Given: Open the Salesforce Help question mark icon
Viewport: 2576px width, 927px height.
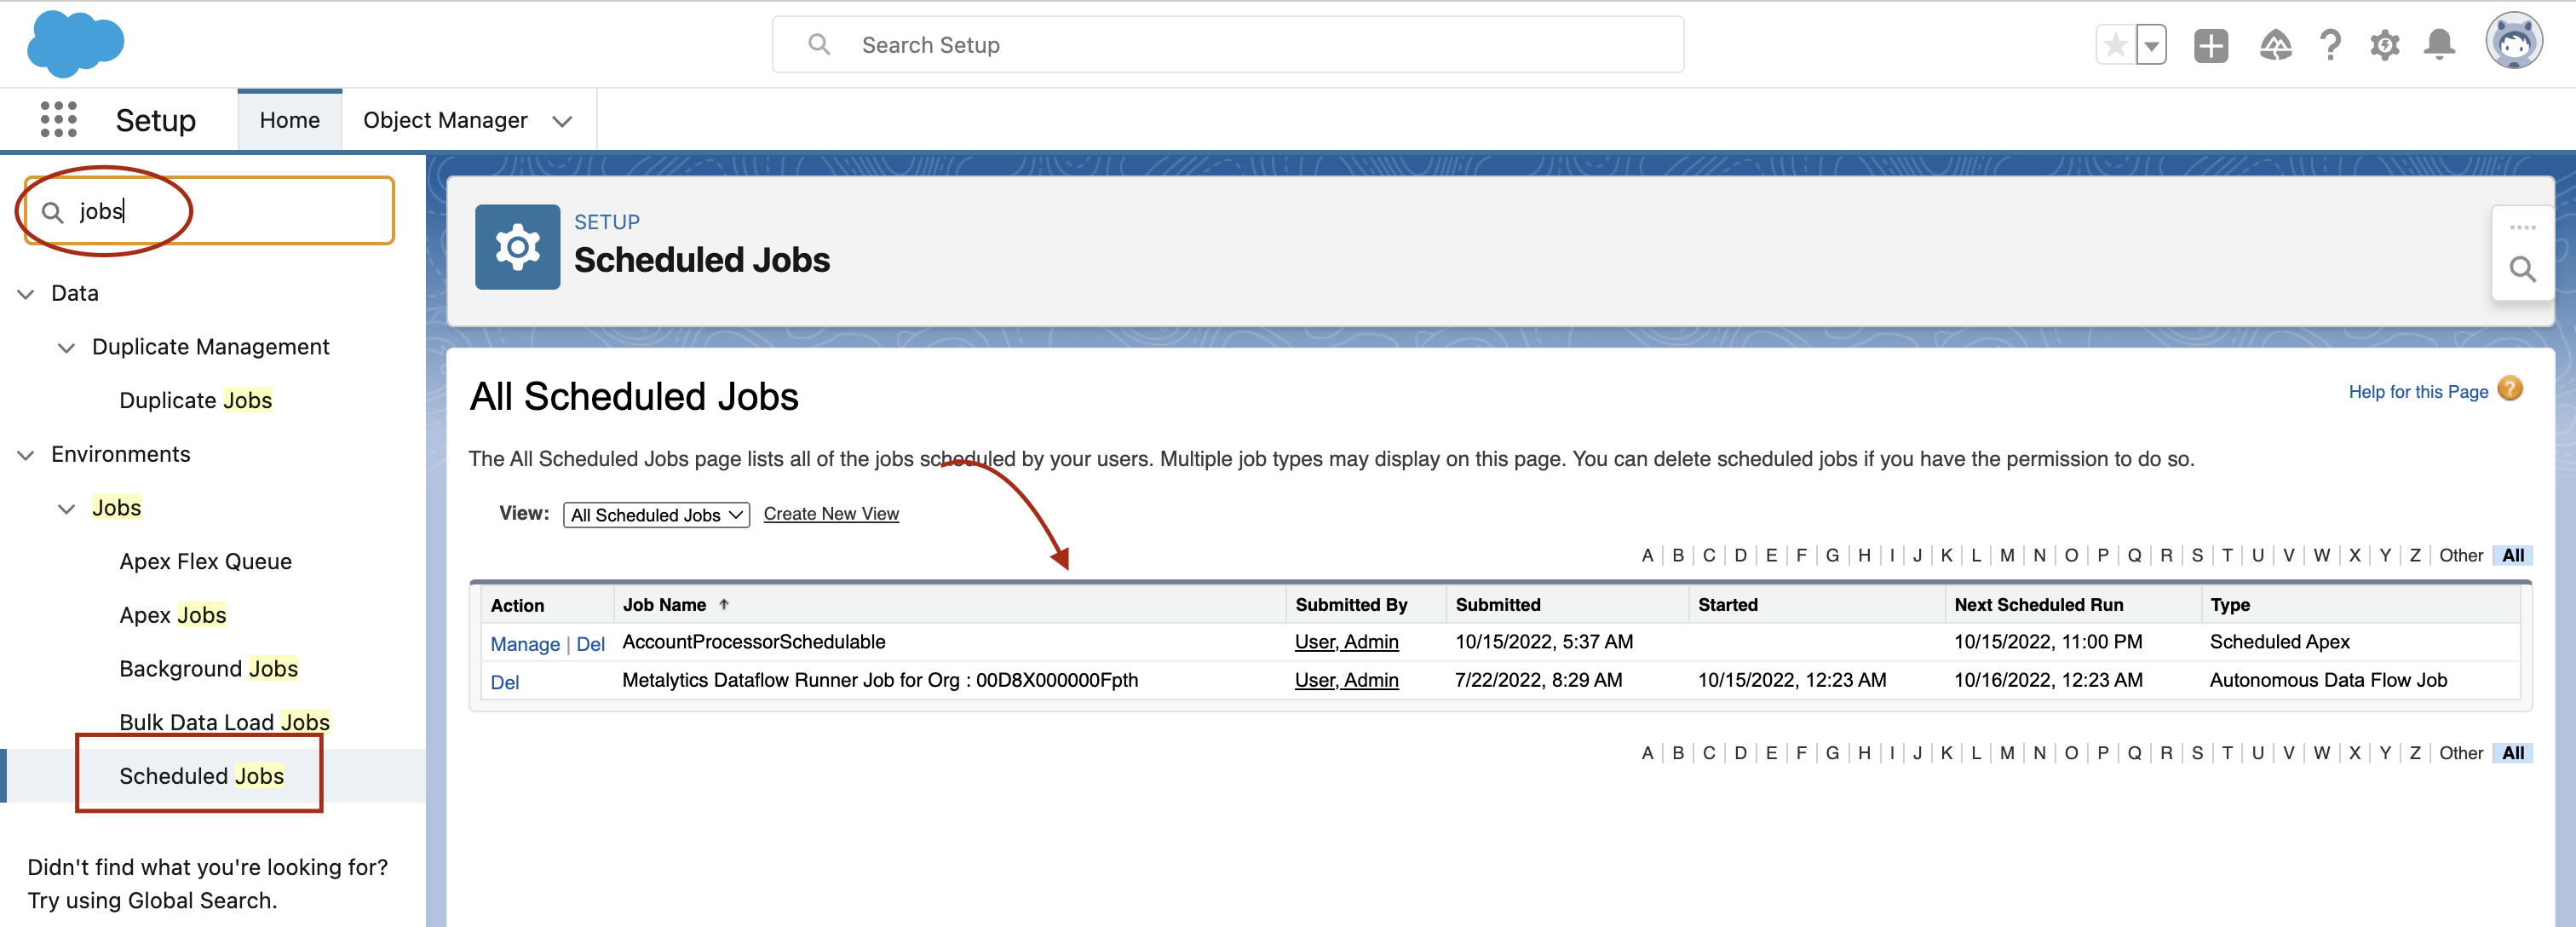Looking at the screenshot, I should tap(2330, 45).
